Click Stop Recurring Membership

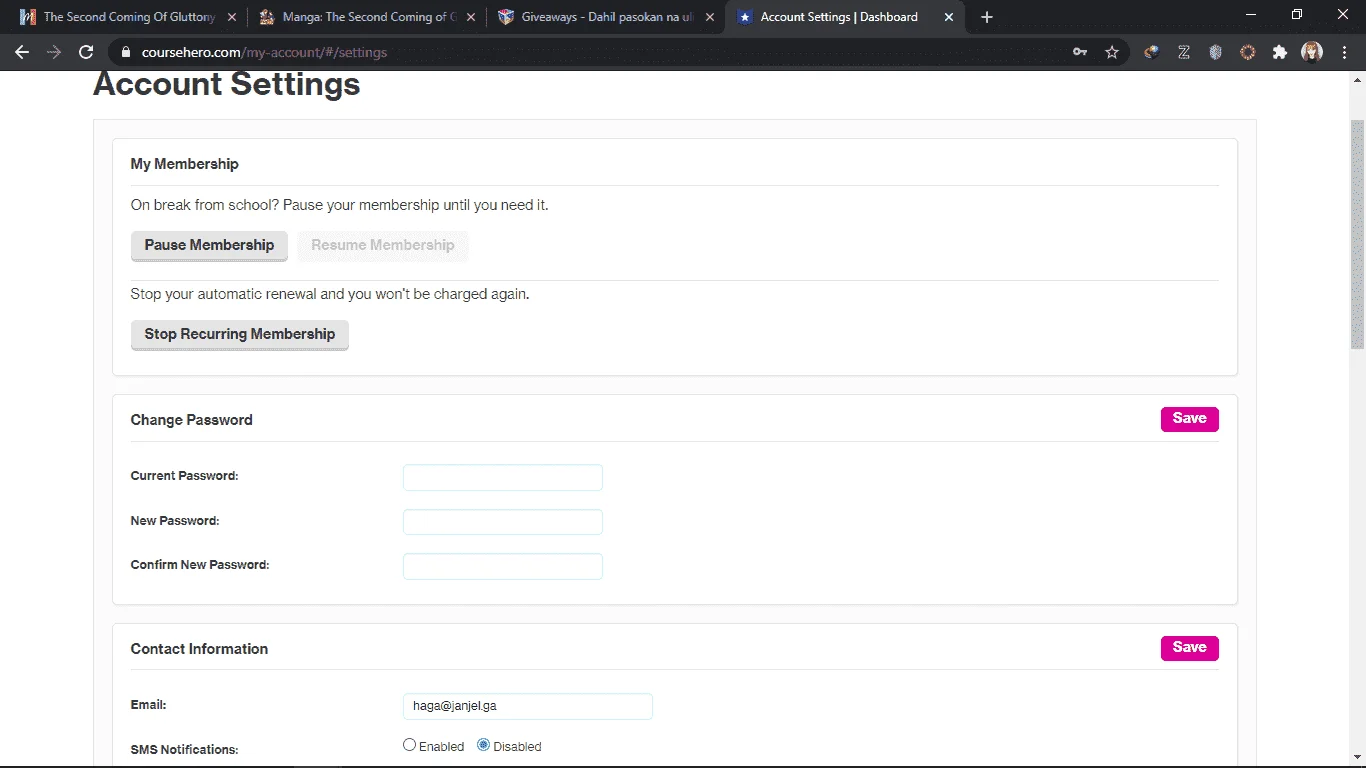[x=240, y=335]
